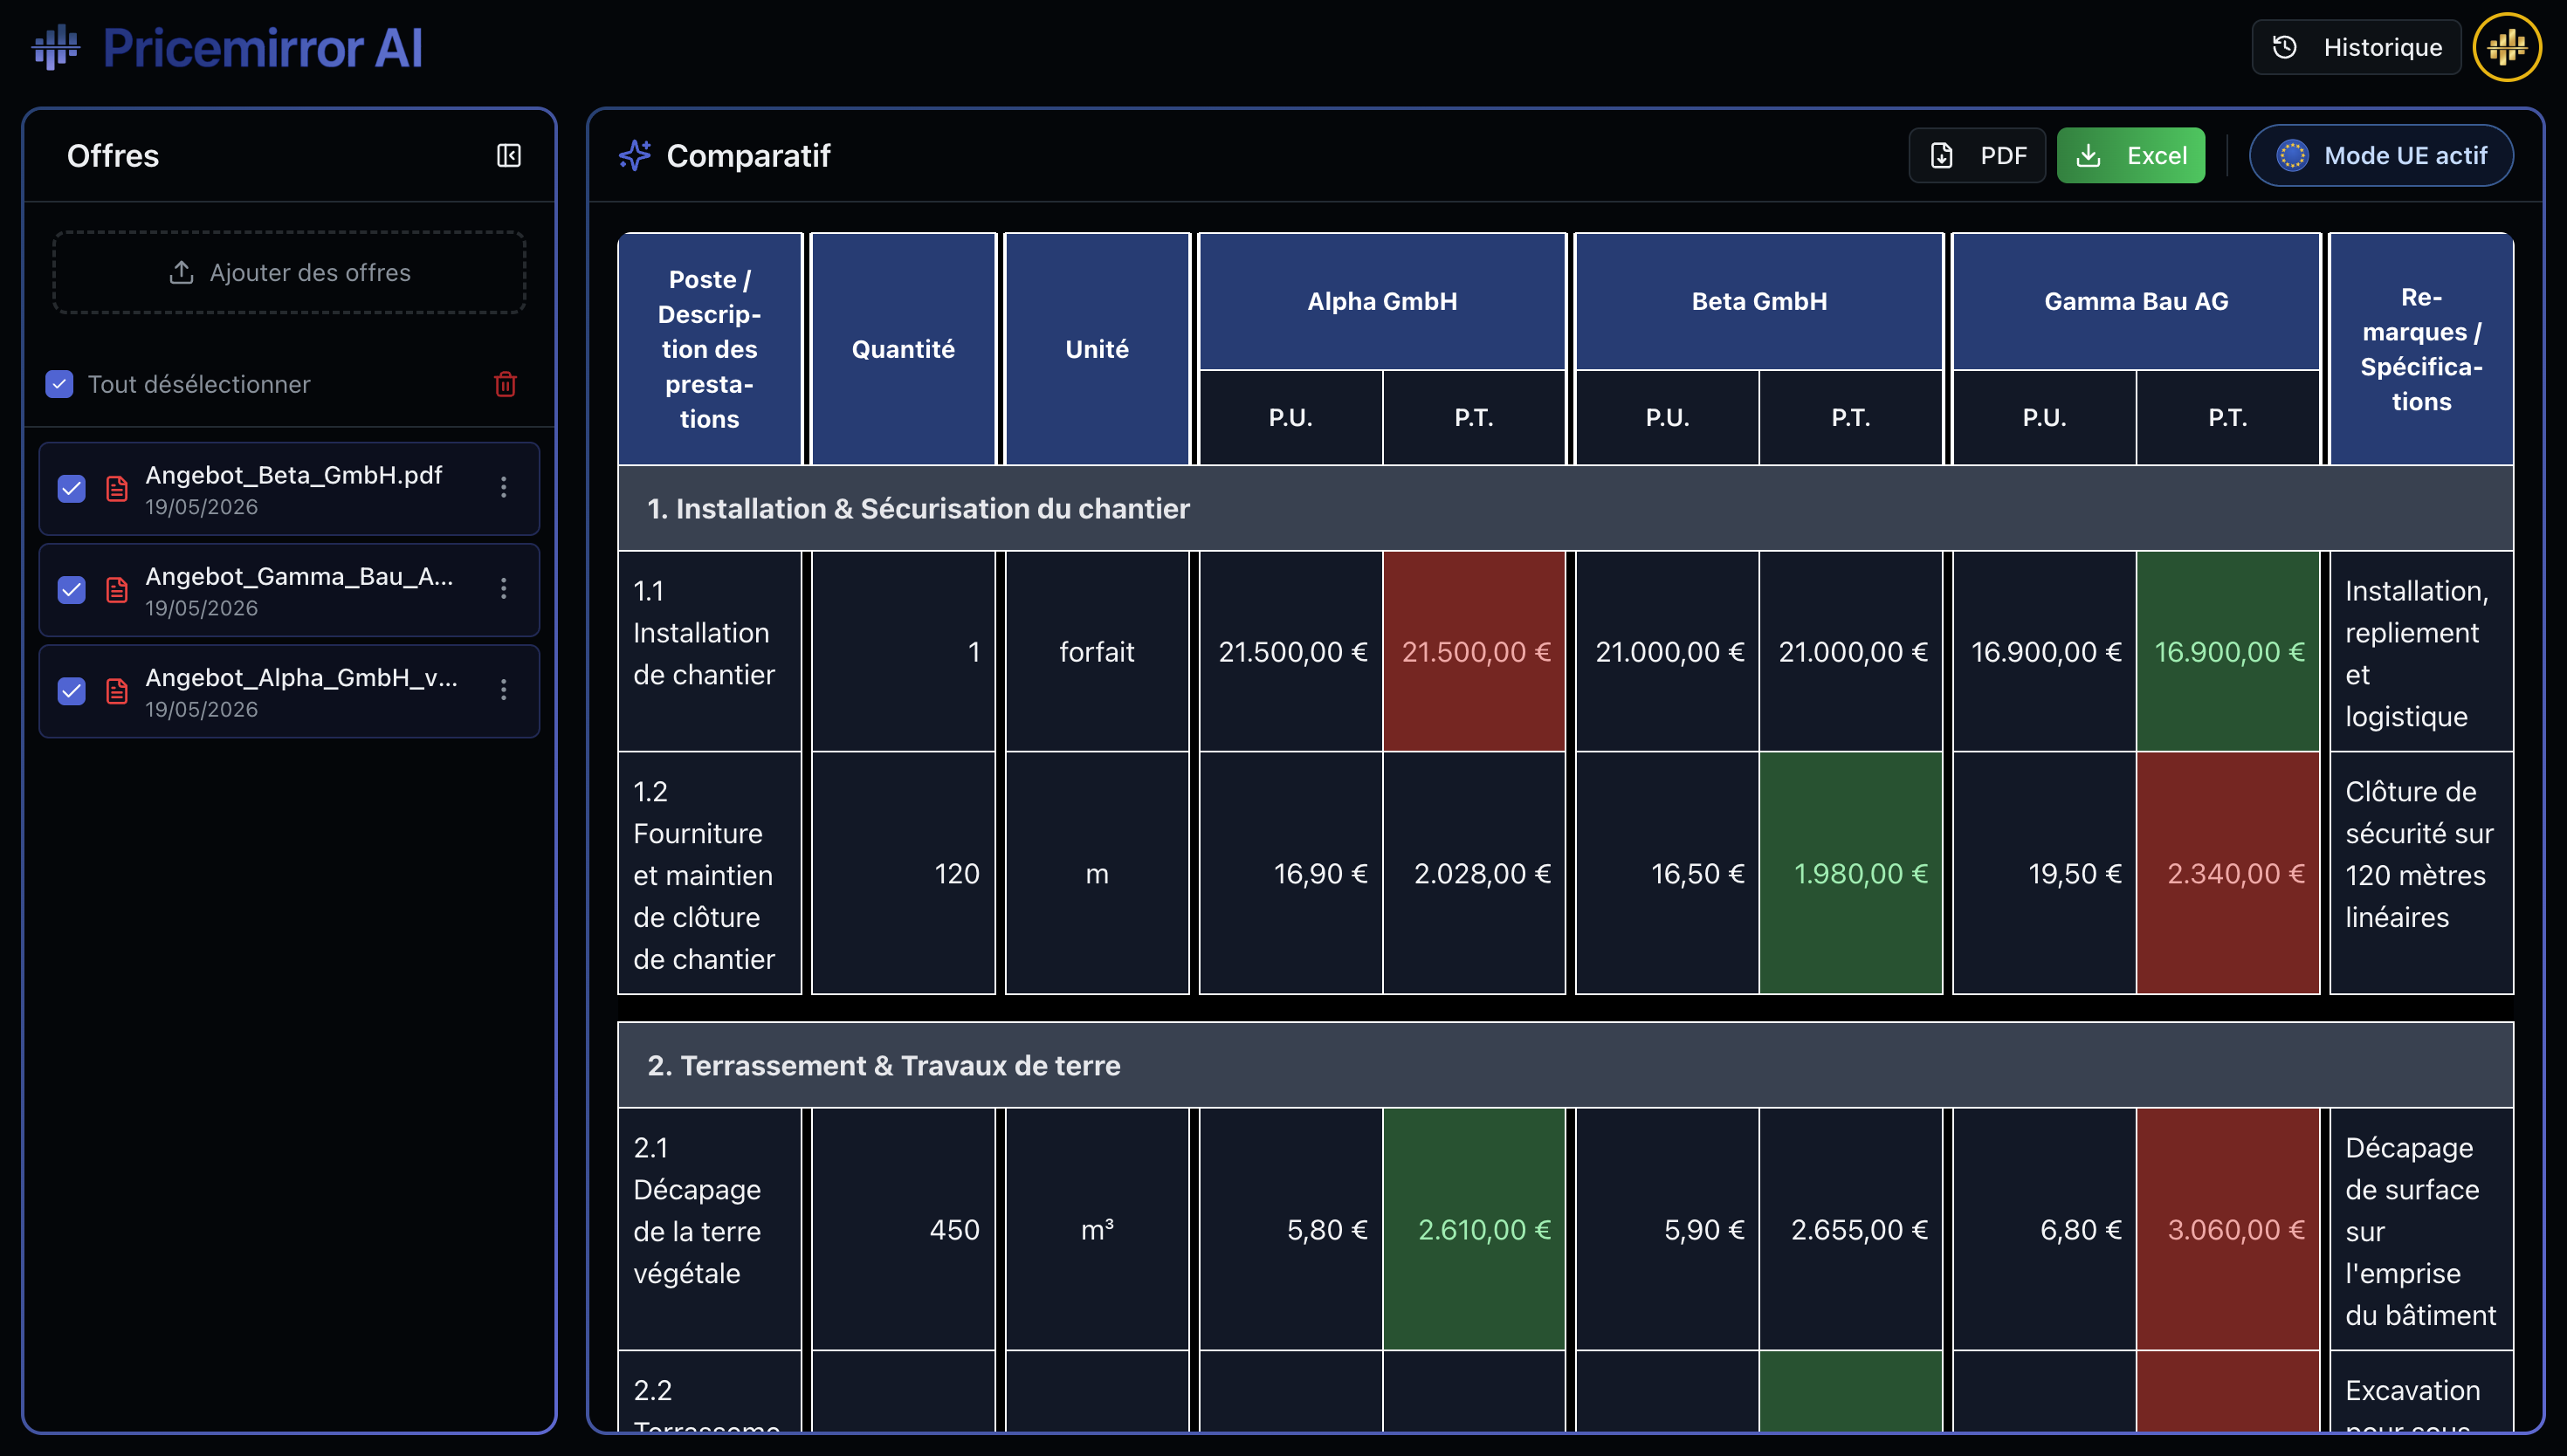
Task: Click unit price cell 19,50 €
Action: [2045, 874]
